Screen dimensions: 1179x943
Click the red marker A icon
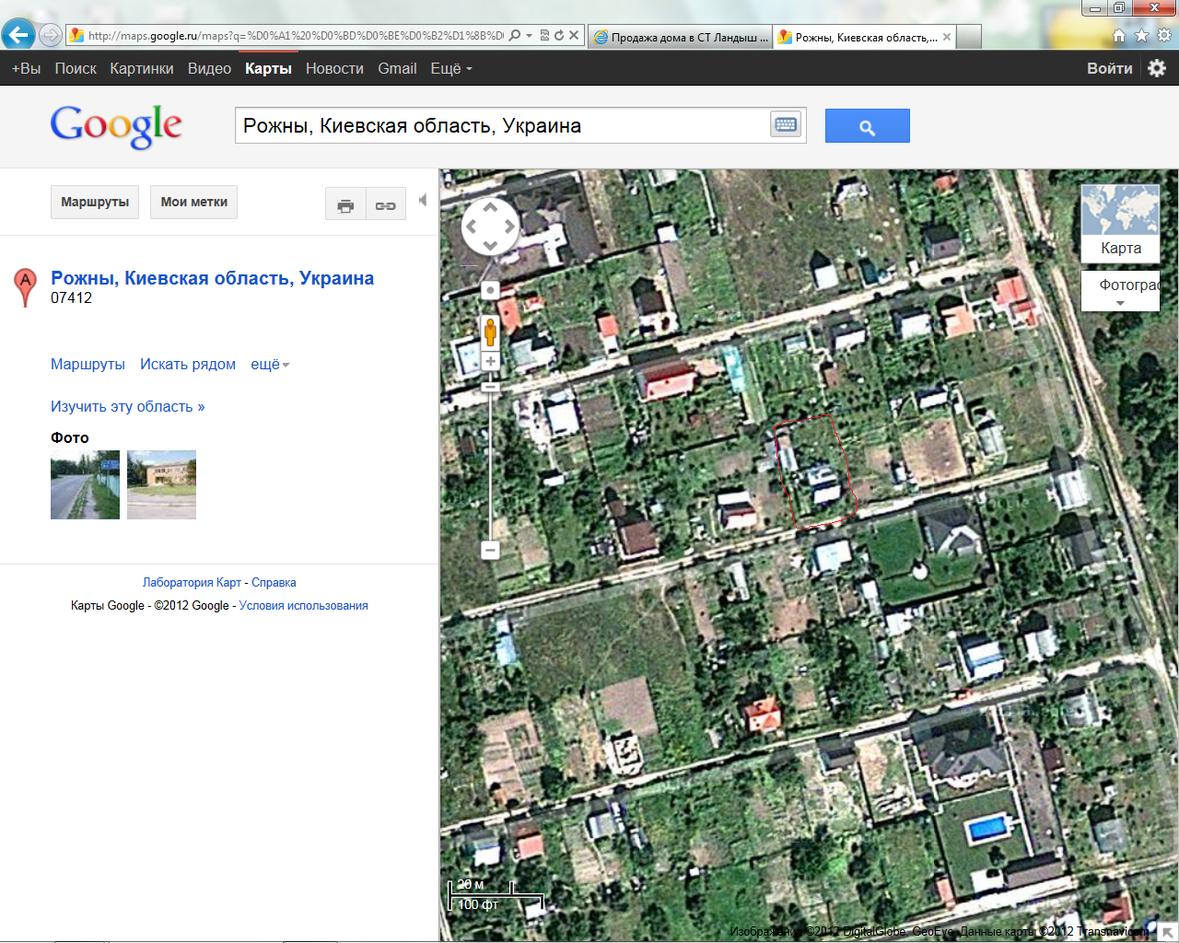point(26,287)
